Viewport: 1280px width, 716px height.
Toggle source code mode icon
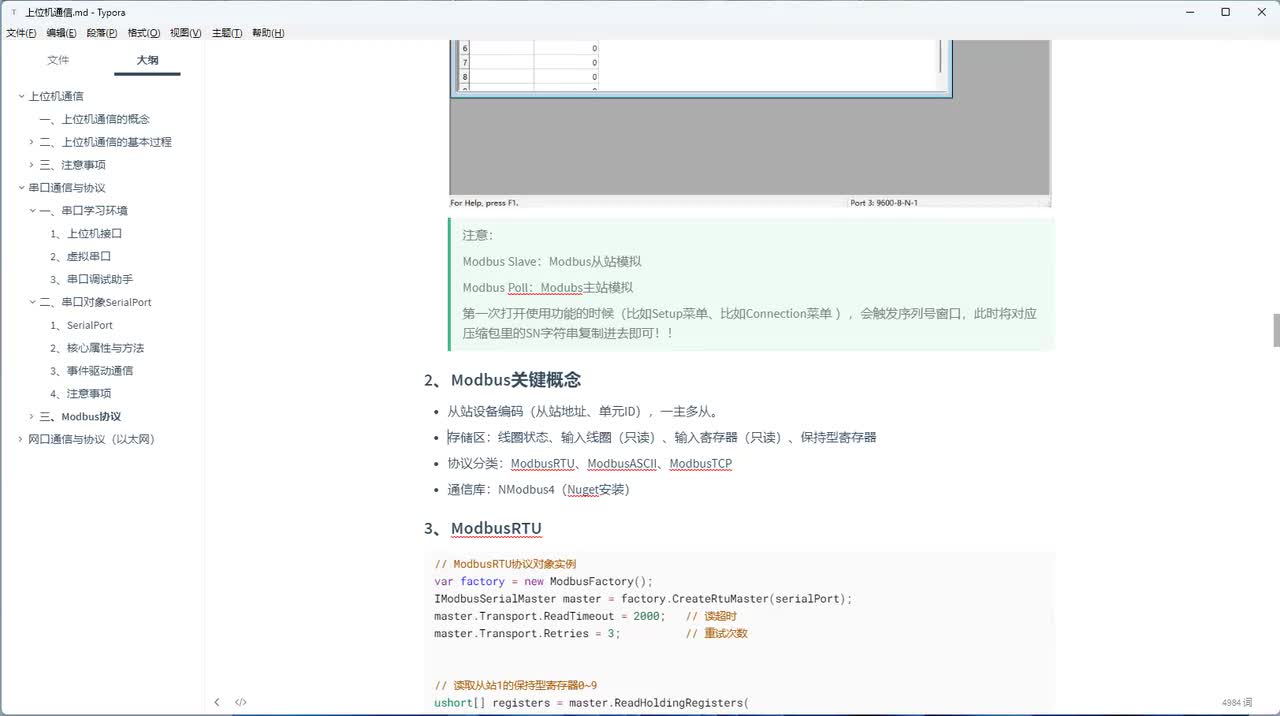click(x=241, y=702)
